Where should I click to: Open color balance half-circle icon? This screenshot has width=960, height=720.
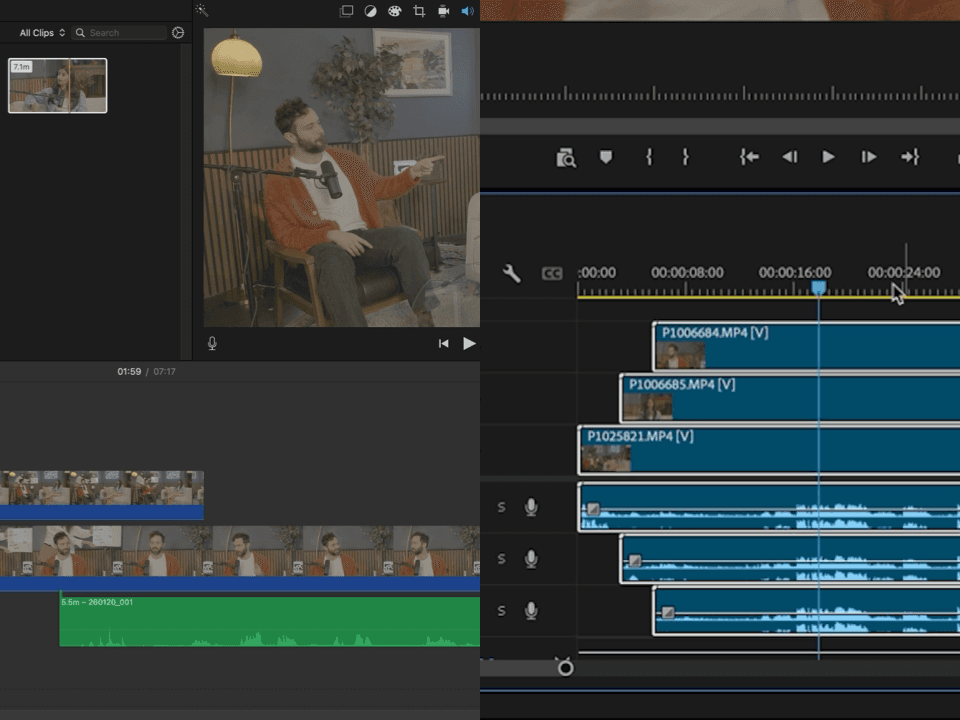[370, 11]
